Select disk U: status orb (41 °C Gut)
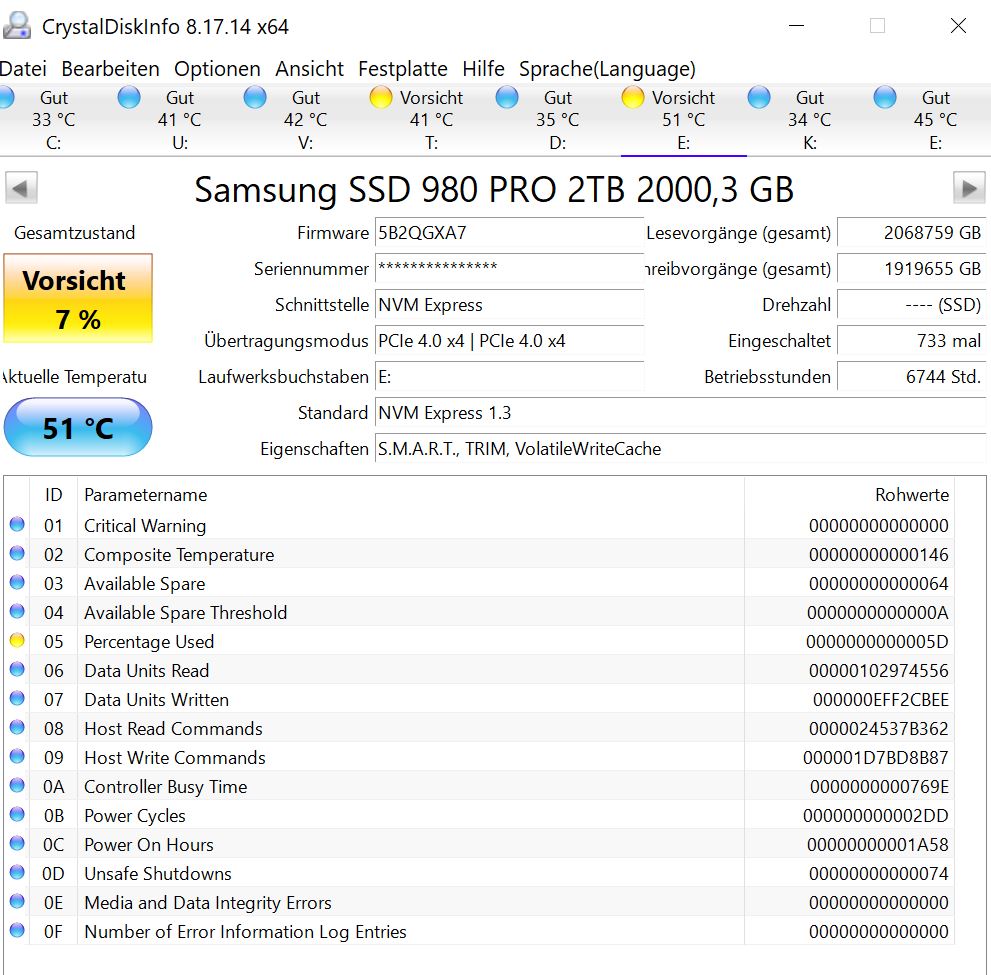 pyautogui.click(x=129, y=98)
